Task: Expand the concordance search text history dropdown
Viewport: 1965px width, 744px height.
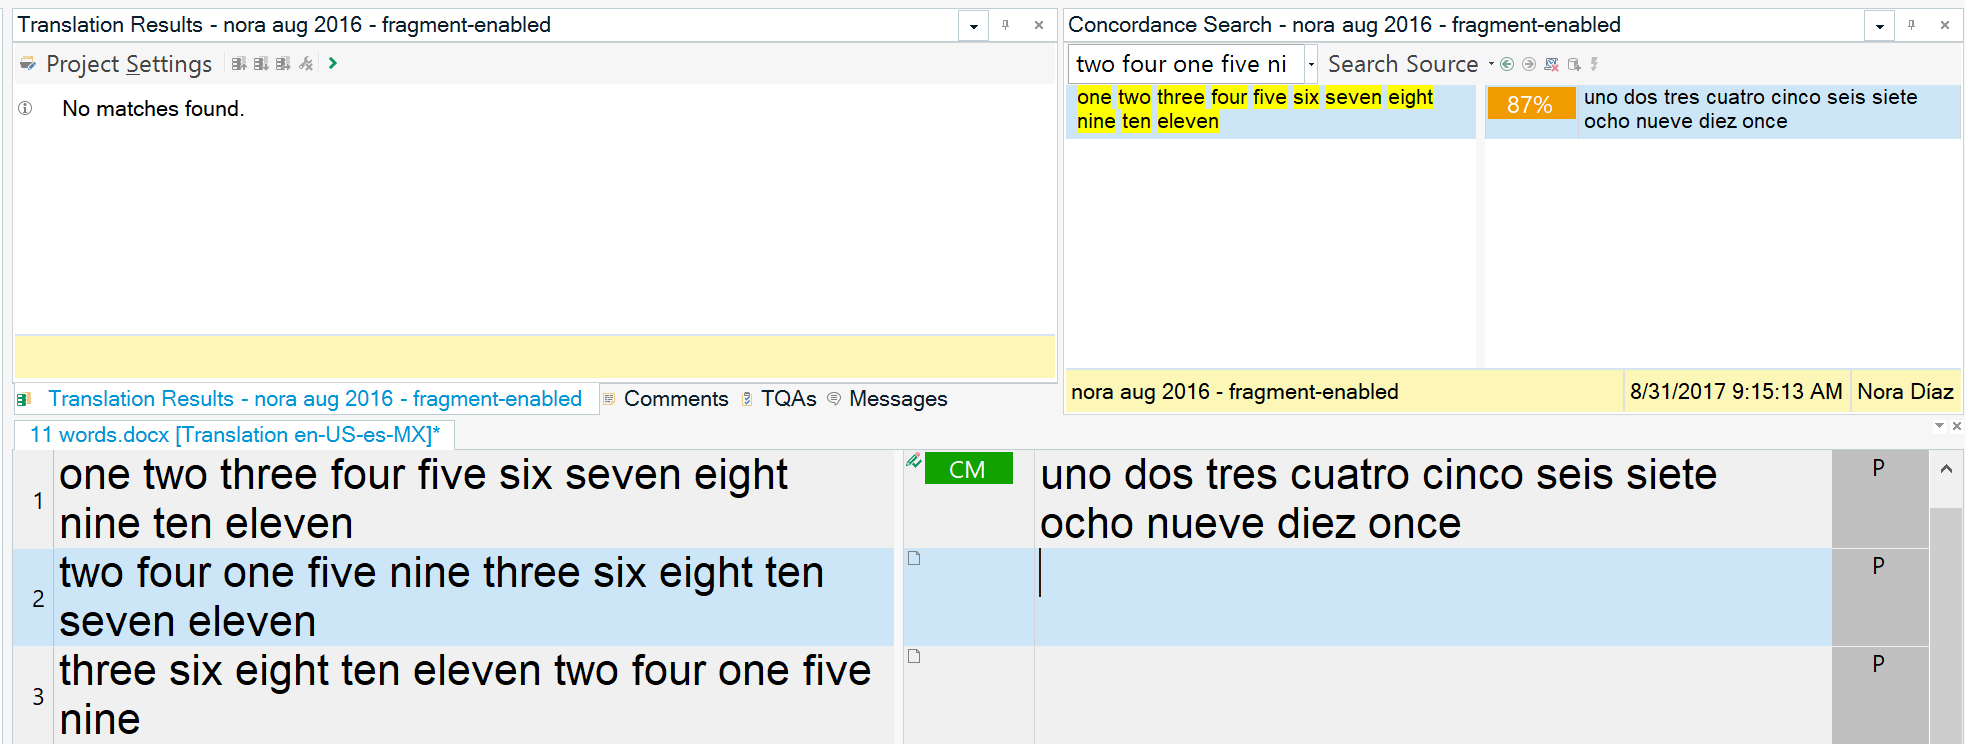Action: coord(1311,64)
